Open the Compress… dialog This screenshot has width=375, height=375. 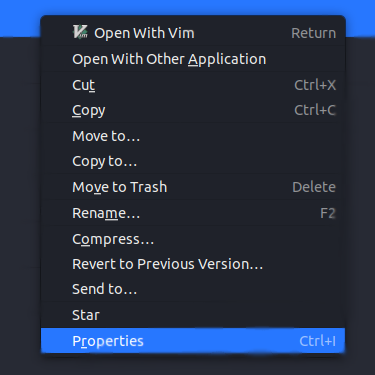tap(193, 239)
